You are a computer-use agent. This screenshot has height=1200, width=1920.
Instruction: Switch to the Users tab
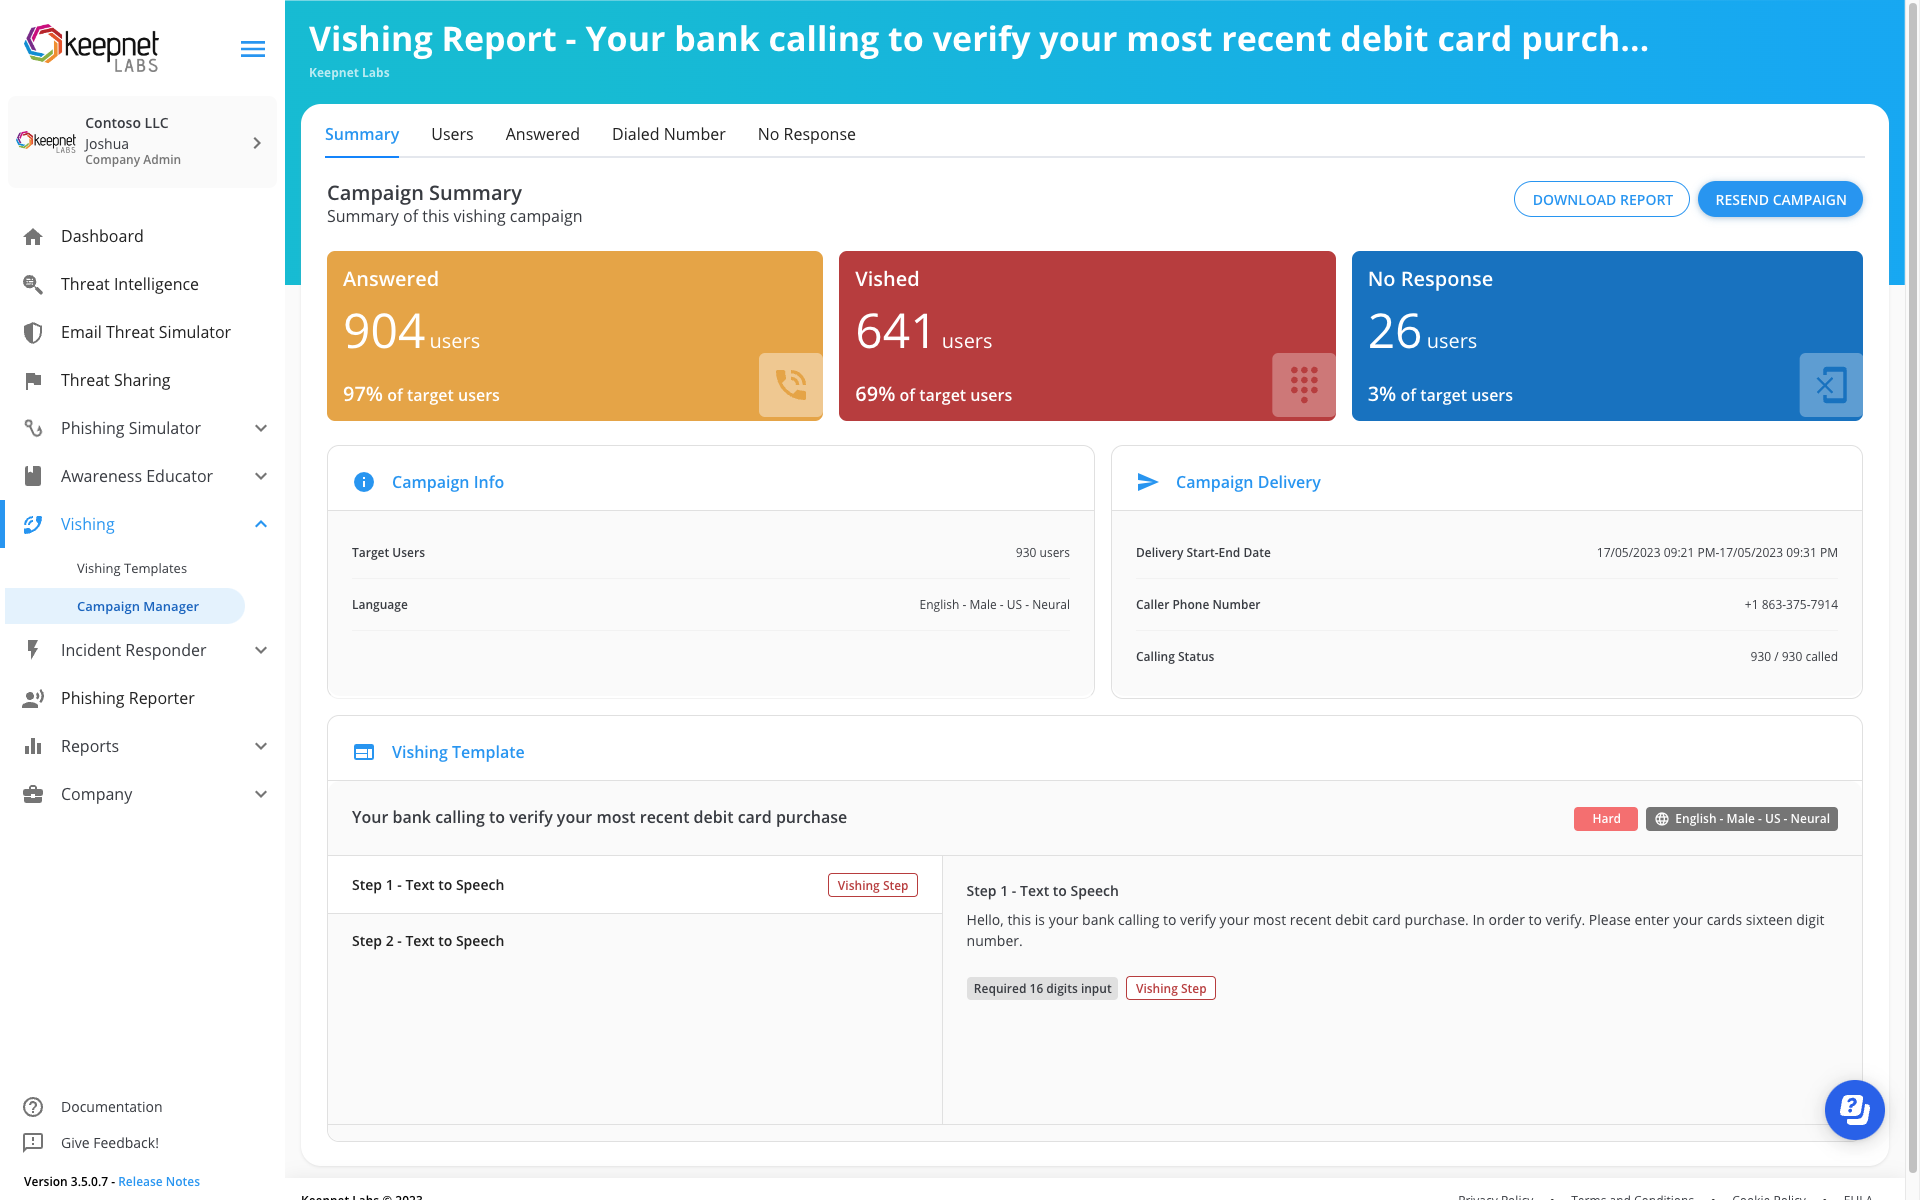452,134
